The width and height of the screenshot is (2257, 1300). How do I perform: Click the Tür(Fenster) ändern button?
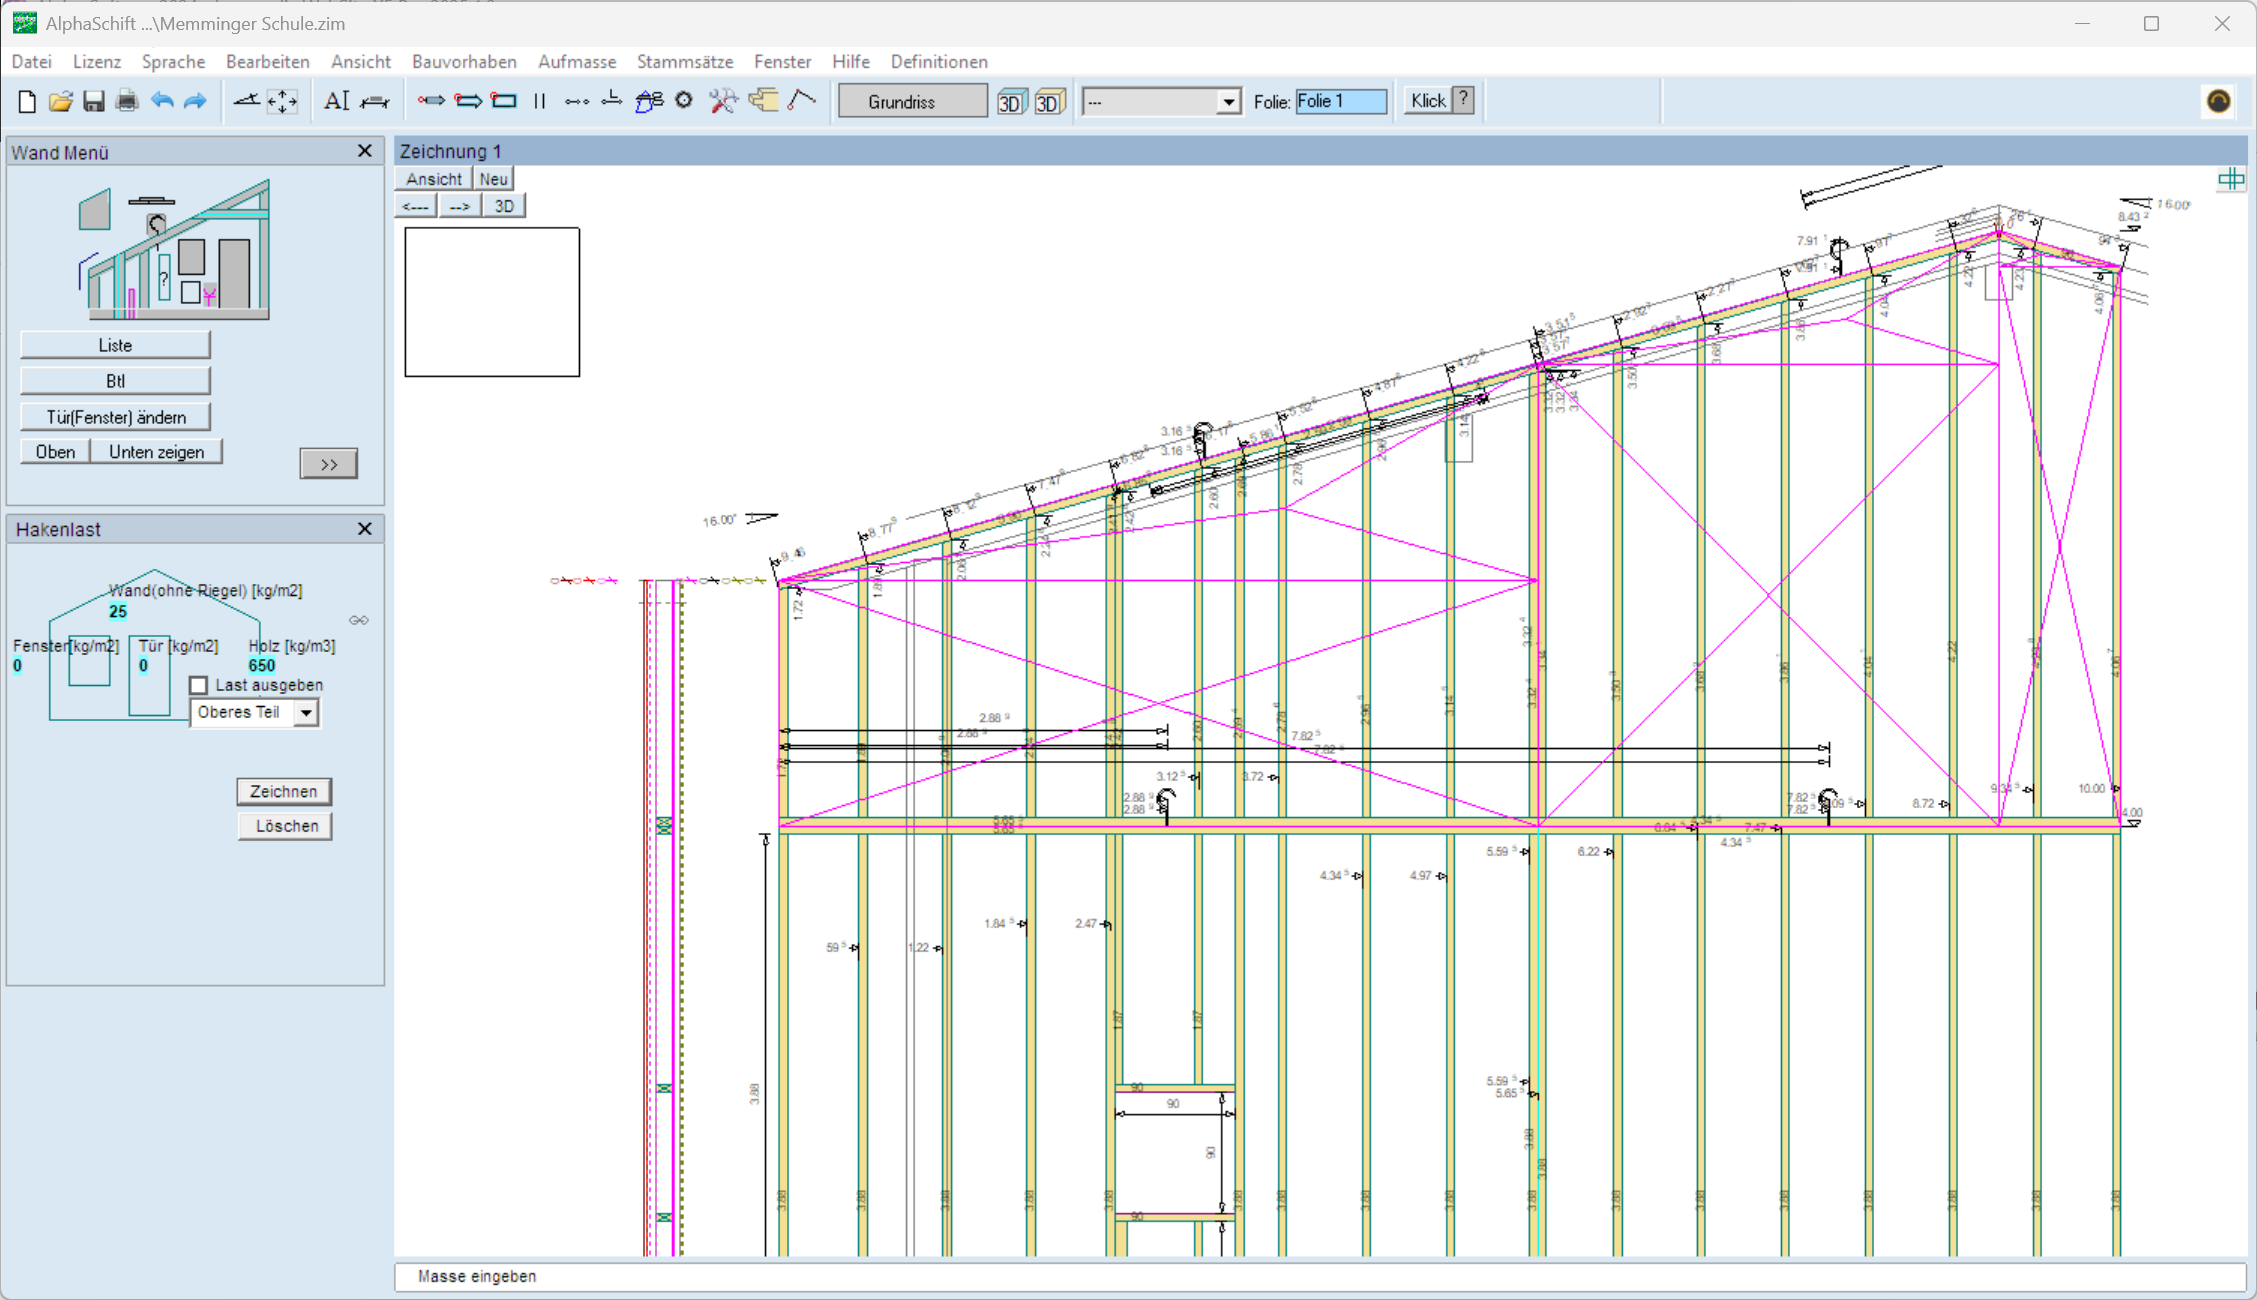tap(116, 417)
